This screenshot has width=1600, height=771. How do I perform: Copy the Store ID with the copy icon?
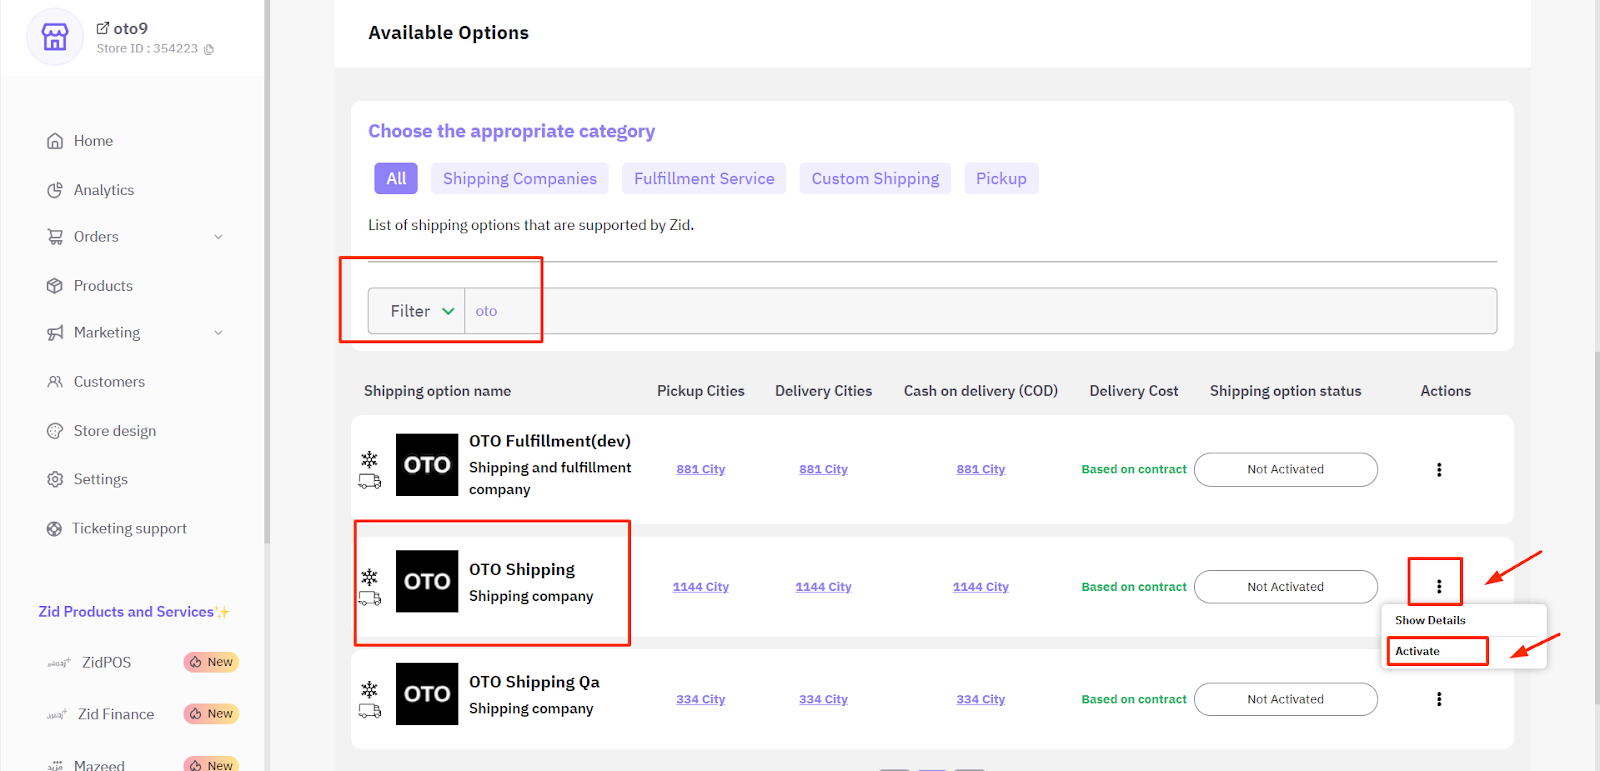click(208, 49)
